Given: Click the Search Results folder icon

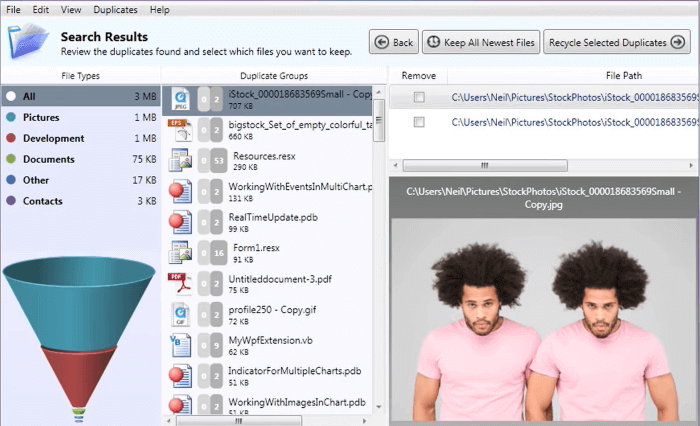Looking at the screenshot, I should pyautogui.click(x=28, y=42).
